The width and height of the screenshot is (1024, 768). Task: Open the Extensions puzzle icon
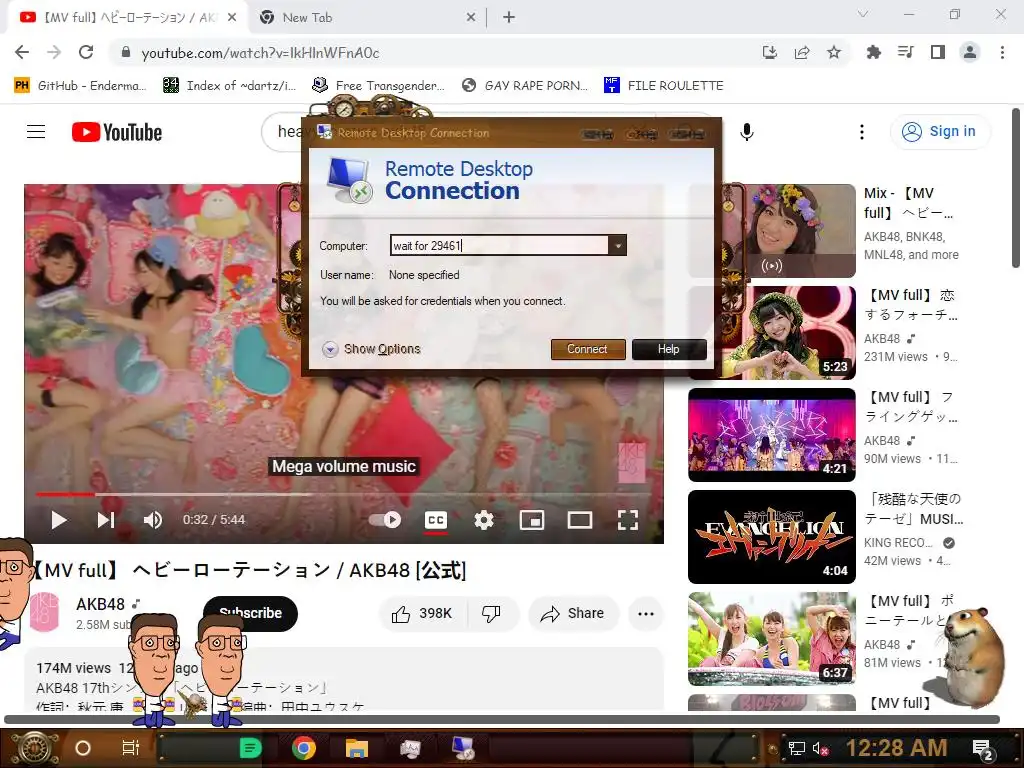[873, 52]
